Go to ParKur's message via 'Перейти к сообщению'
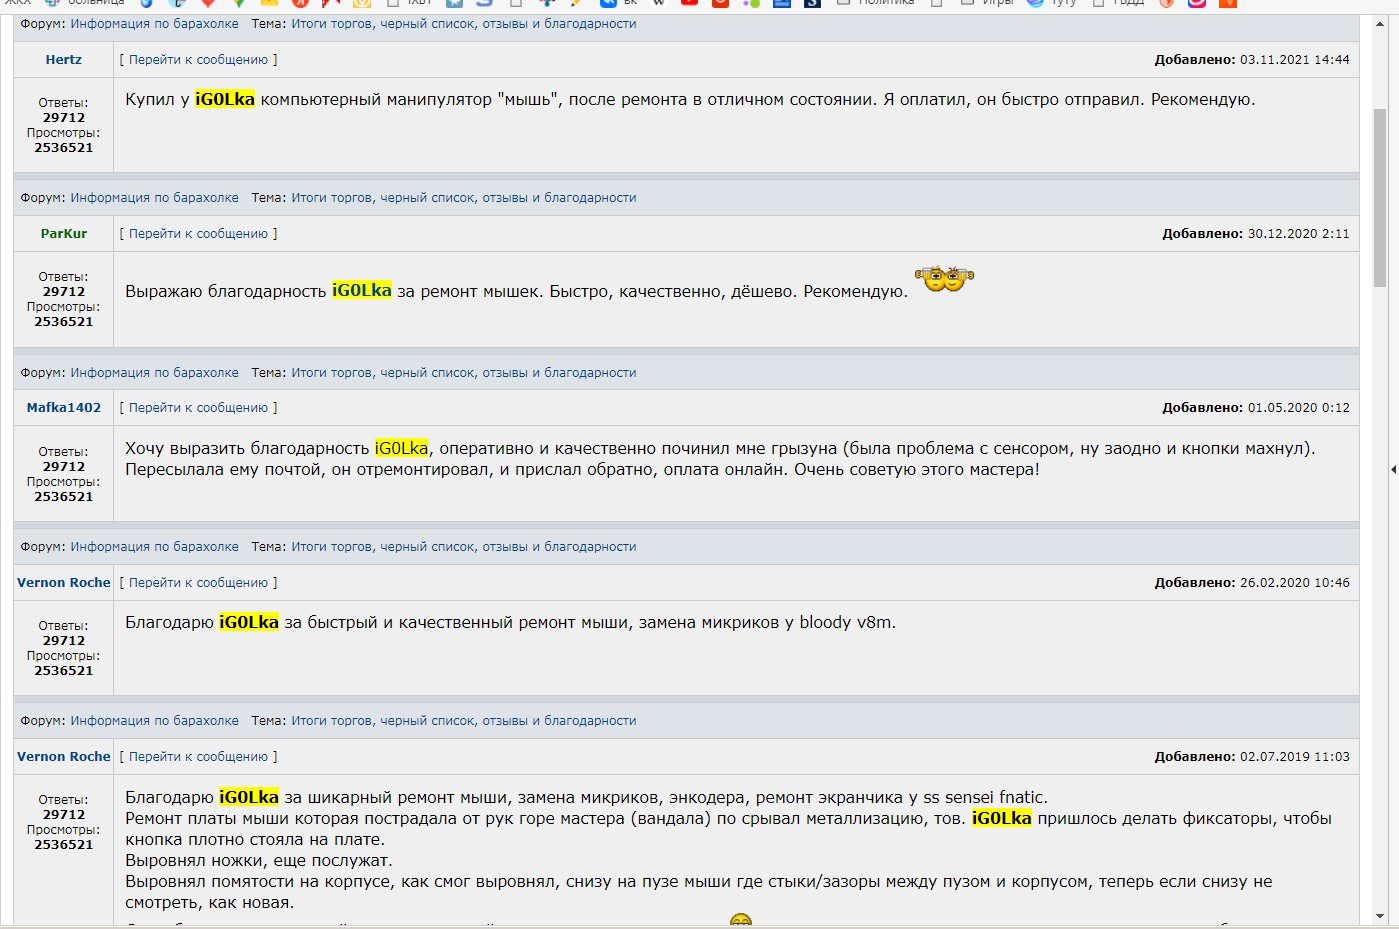Viewport: 1399px width, 929px height. pos(198,234)
